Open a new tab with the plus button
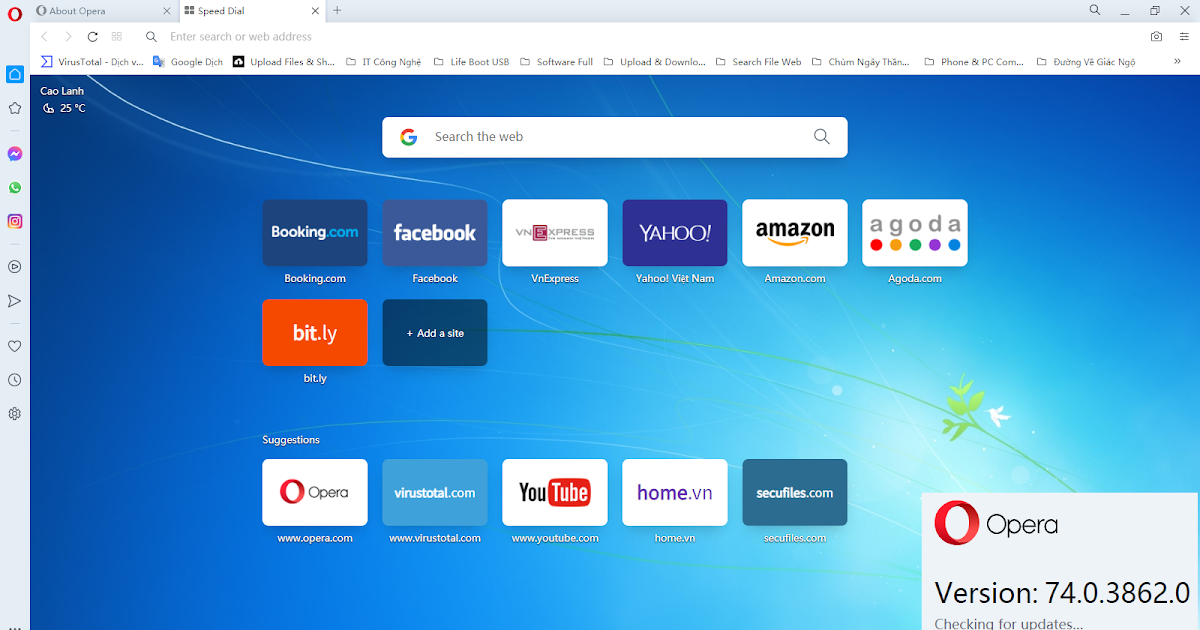This screenshot has width=1200, height=630. click(337, 10)
